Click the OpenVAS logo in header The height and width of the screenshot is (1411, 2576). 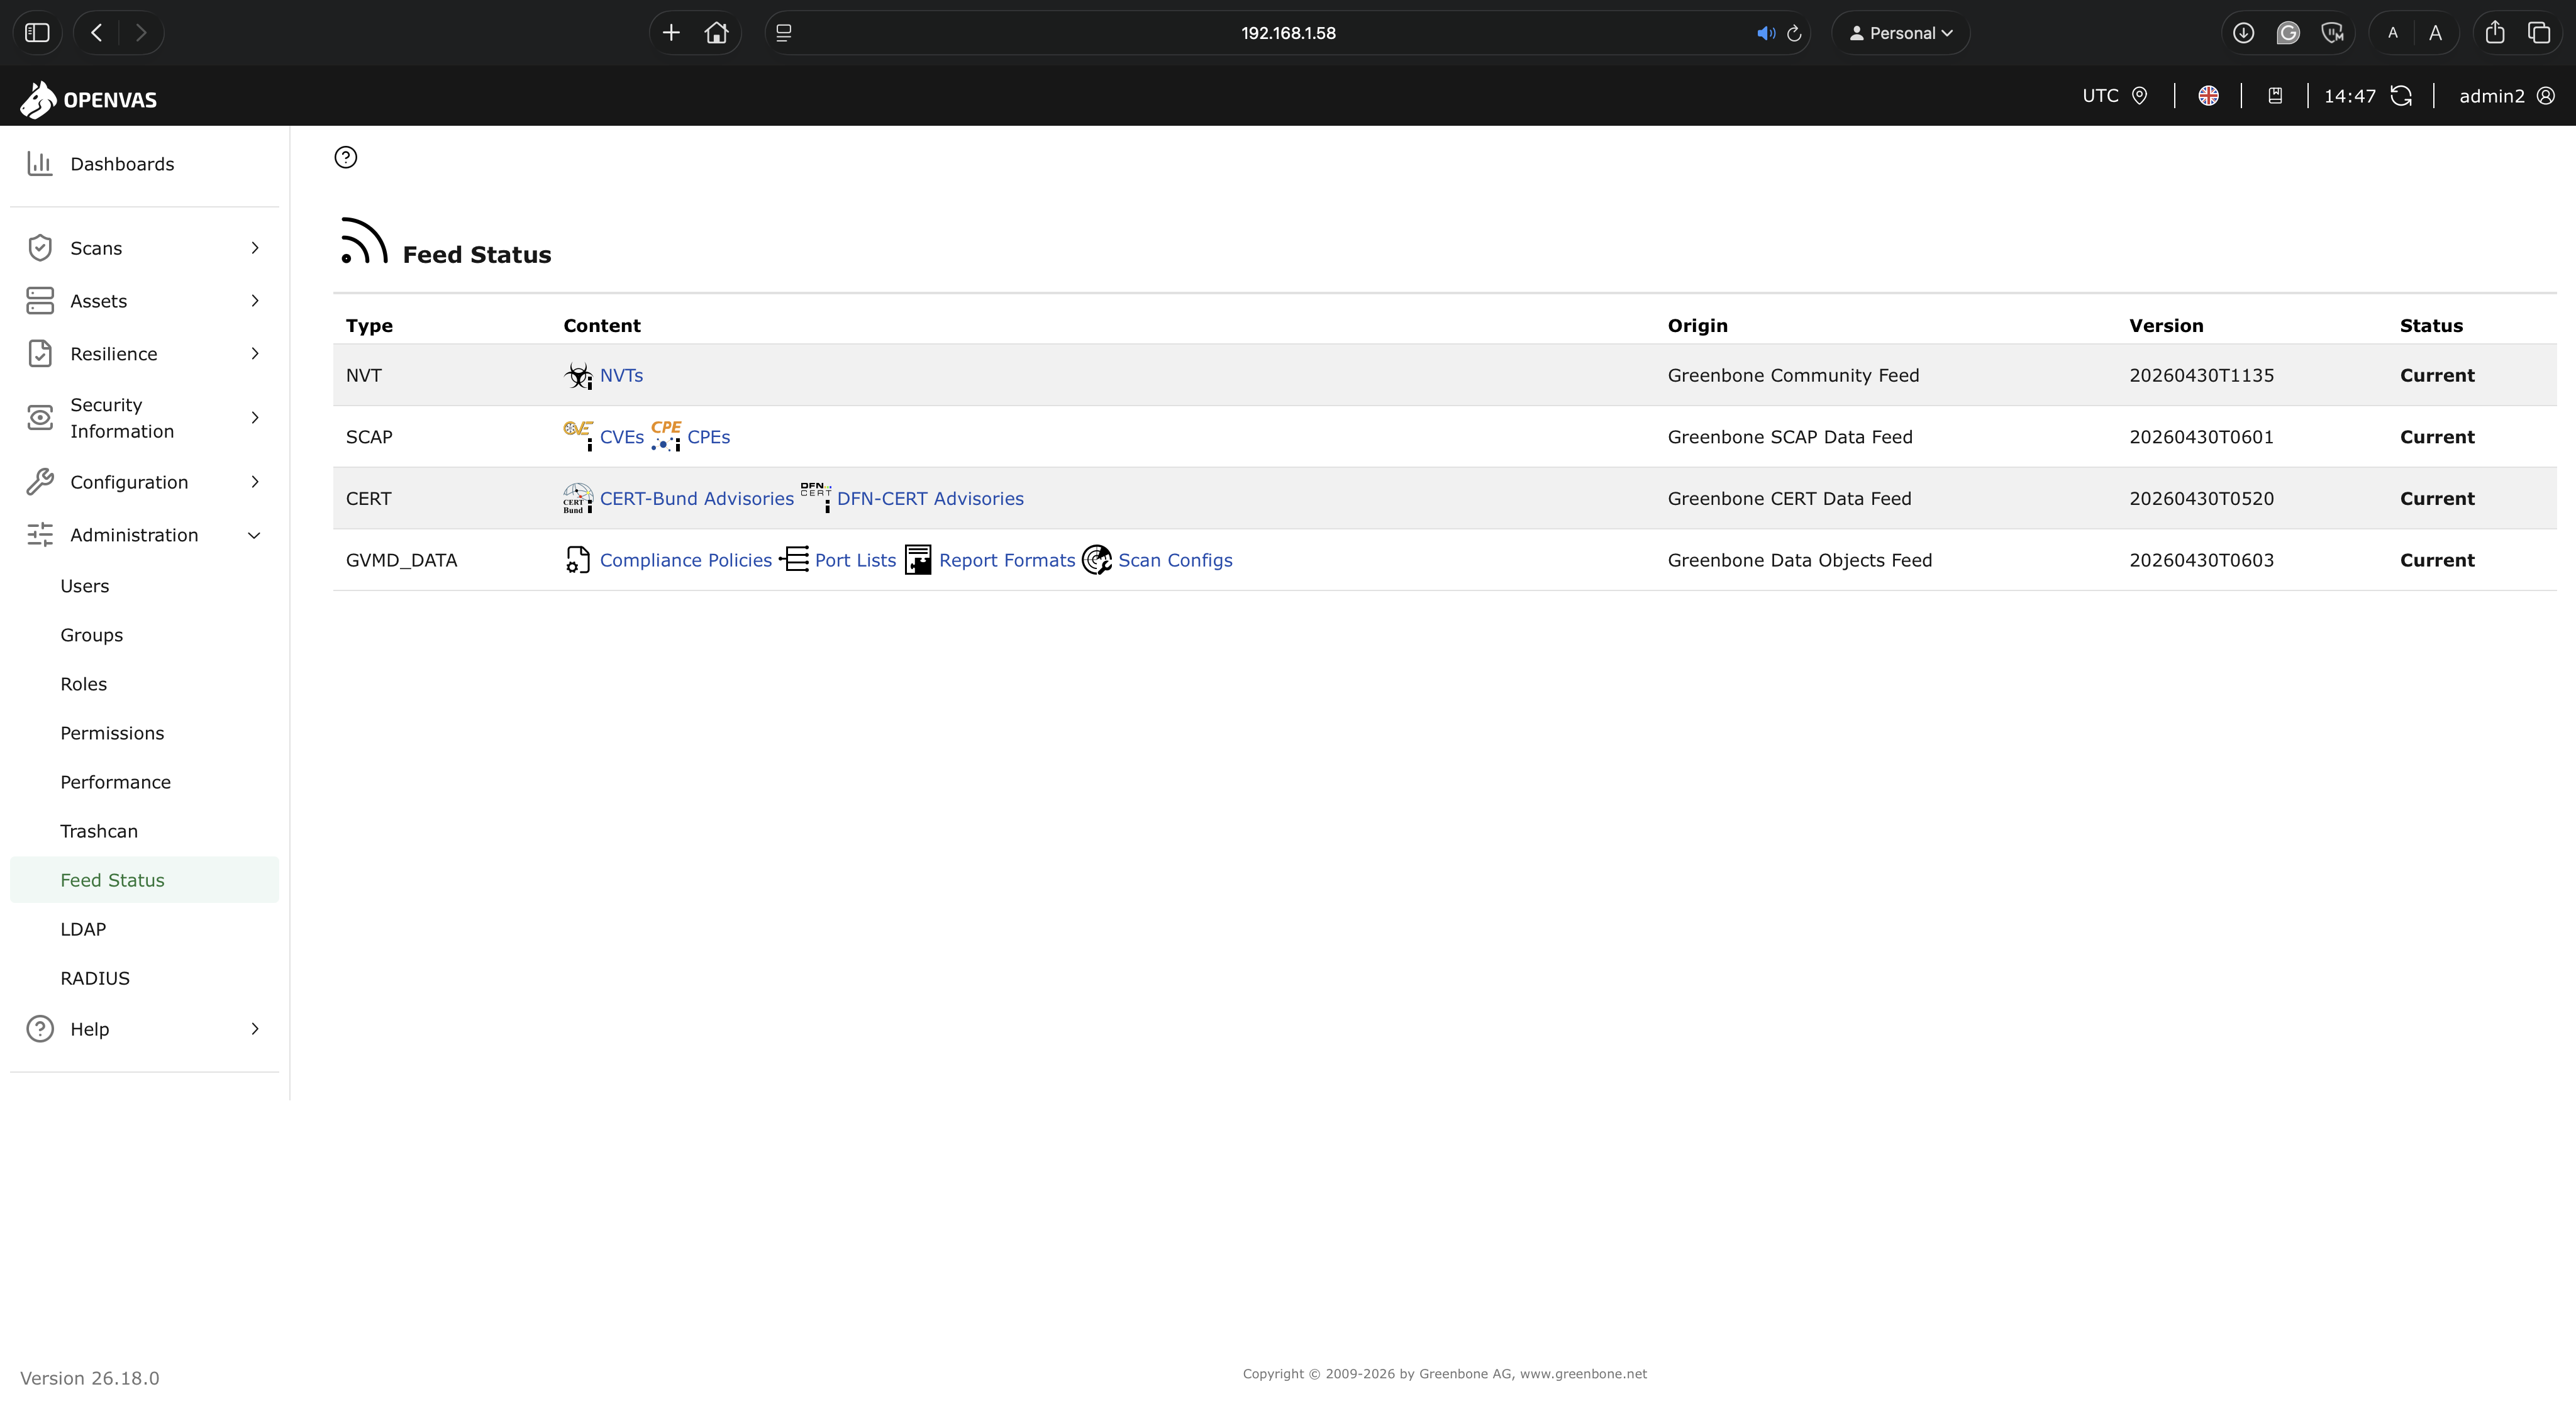[x=89, y=99]
